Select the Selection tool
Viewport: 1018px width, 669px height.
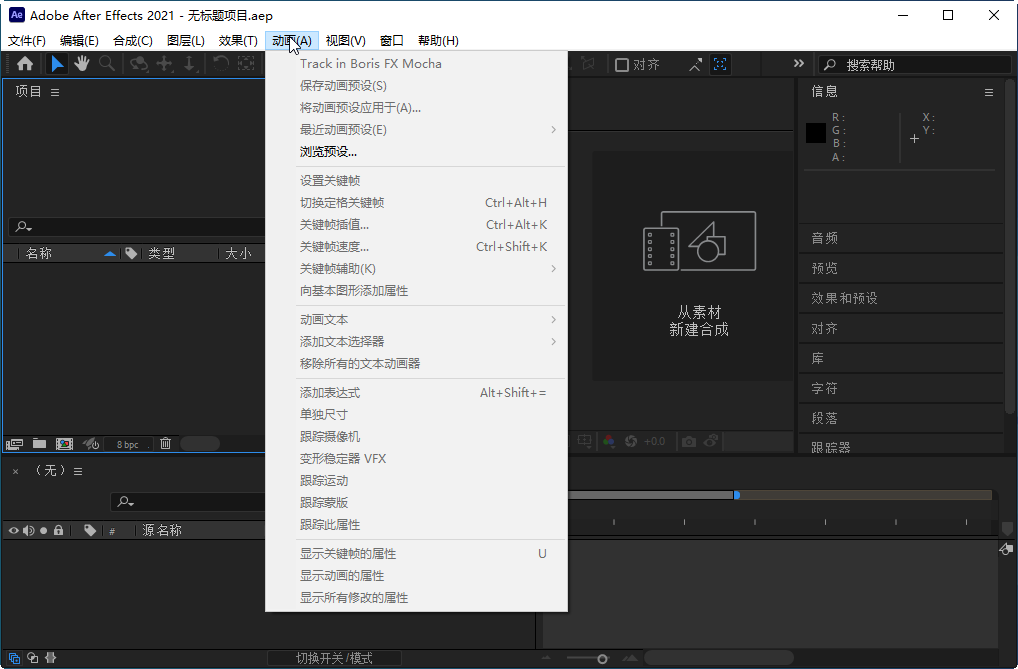56,64
